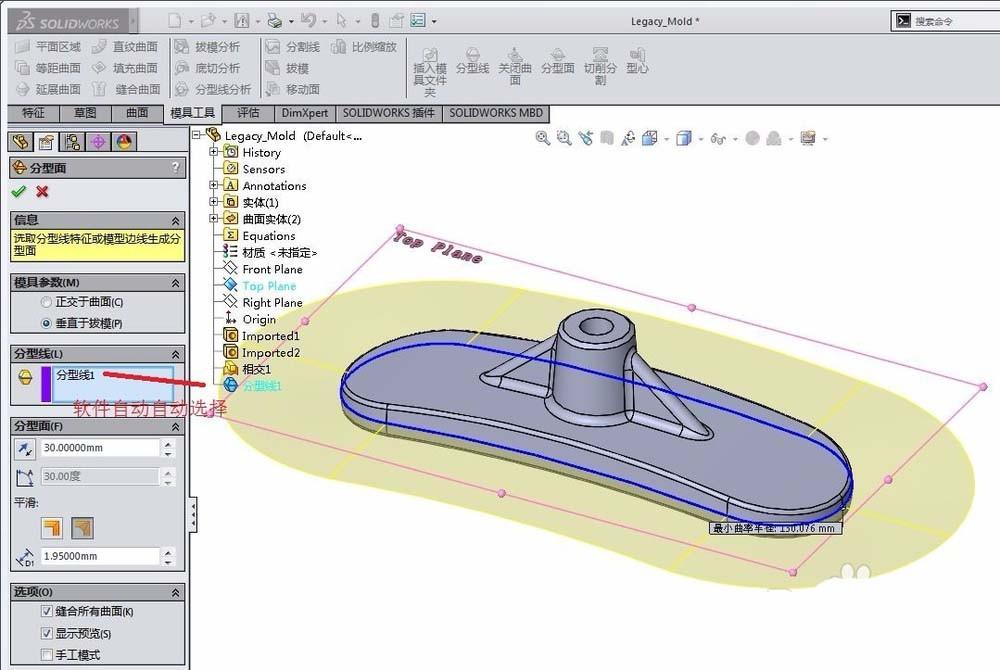
Task: Switch to the 评估 ribbon tab
Action: coord(248,113)
